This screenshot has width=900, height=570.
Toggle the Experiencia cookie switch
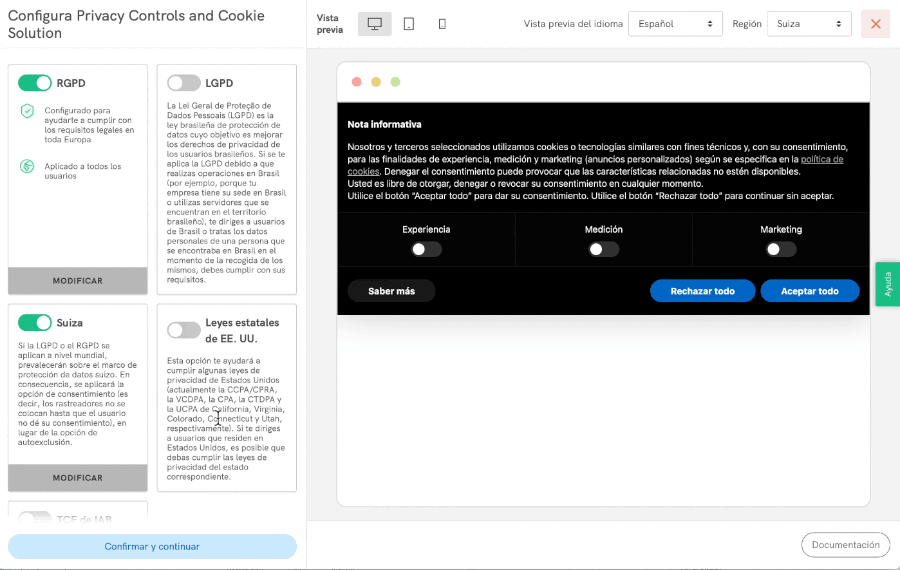click(426, 249)
